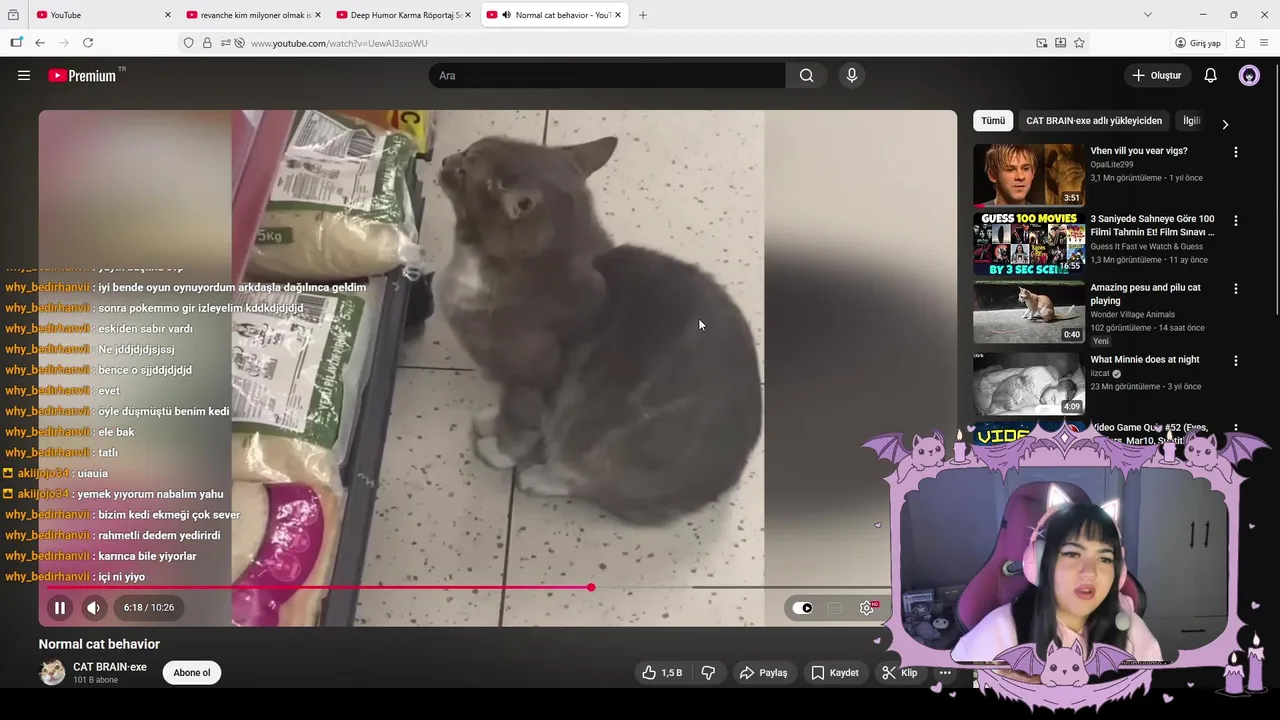Mute the tab via its audio icon
Screen dimensions: 1280x720
506,15
